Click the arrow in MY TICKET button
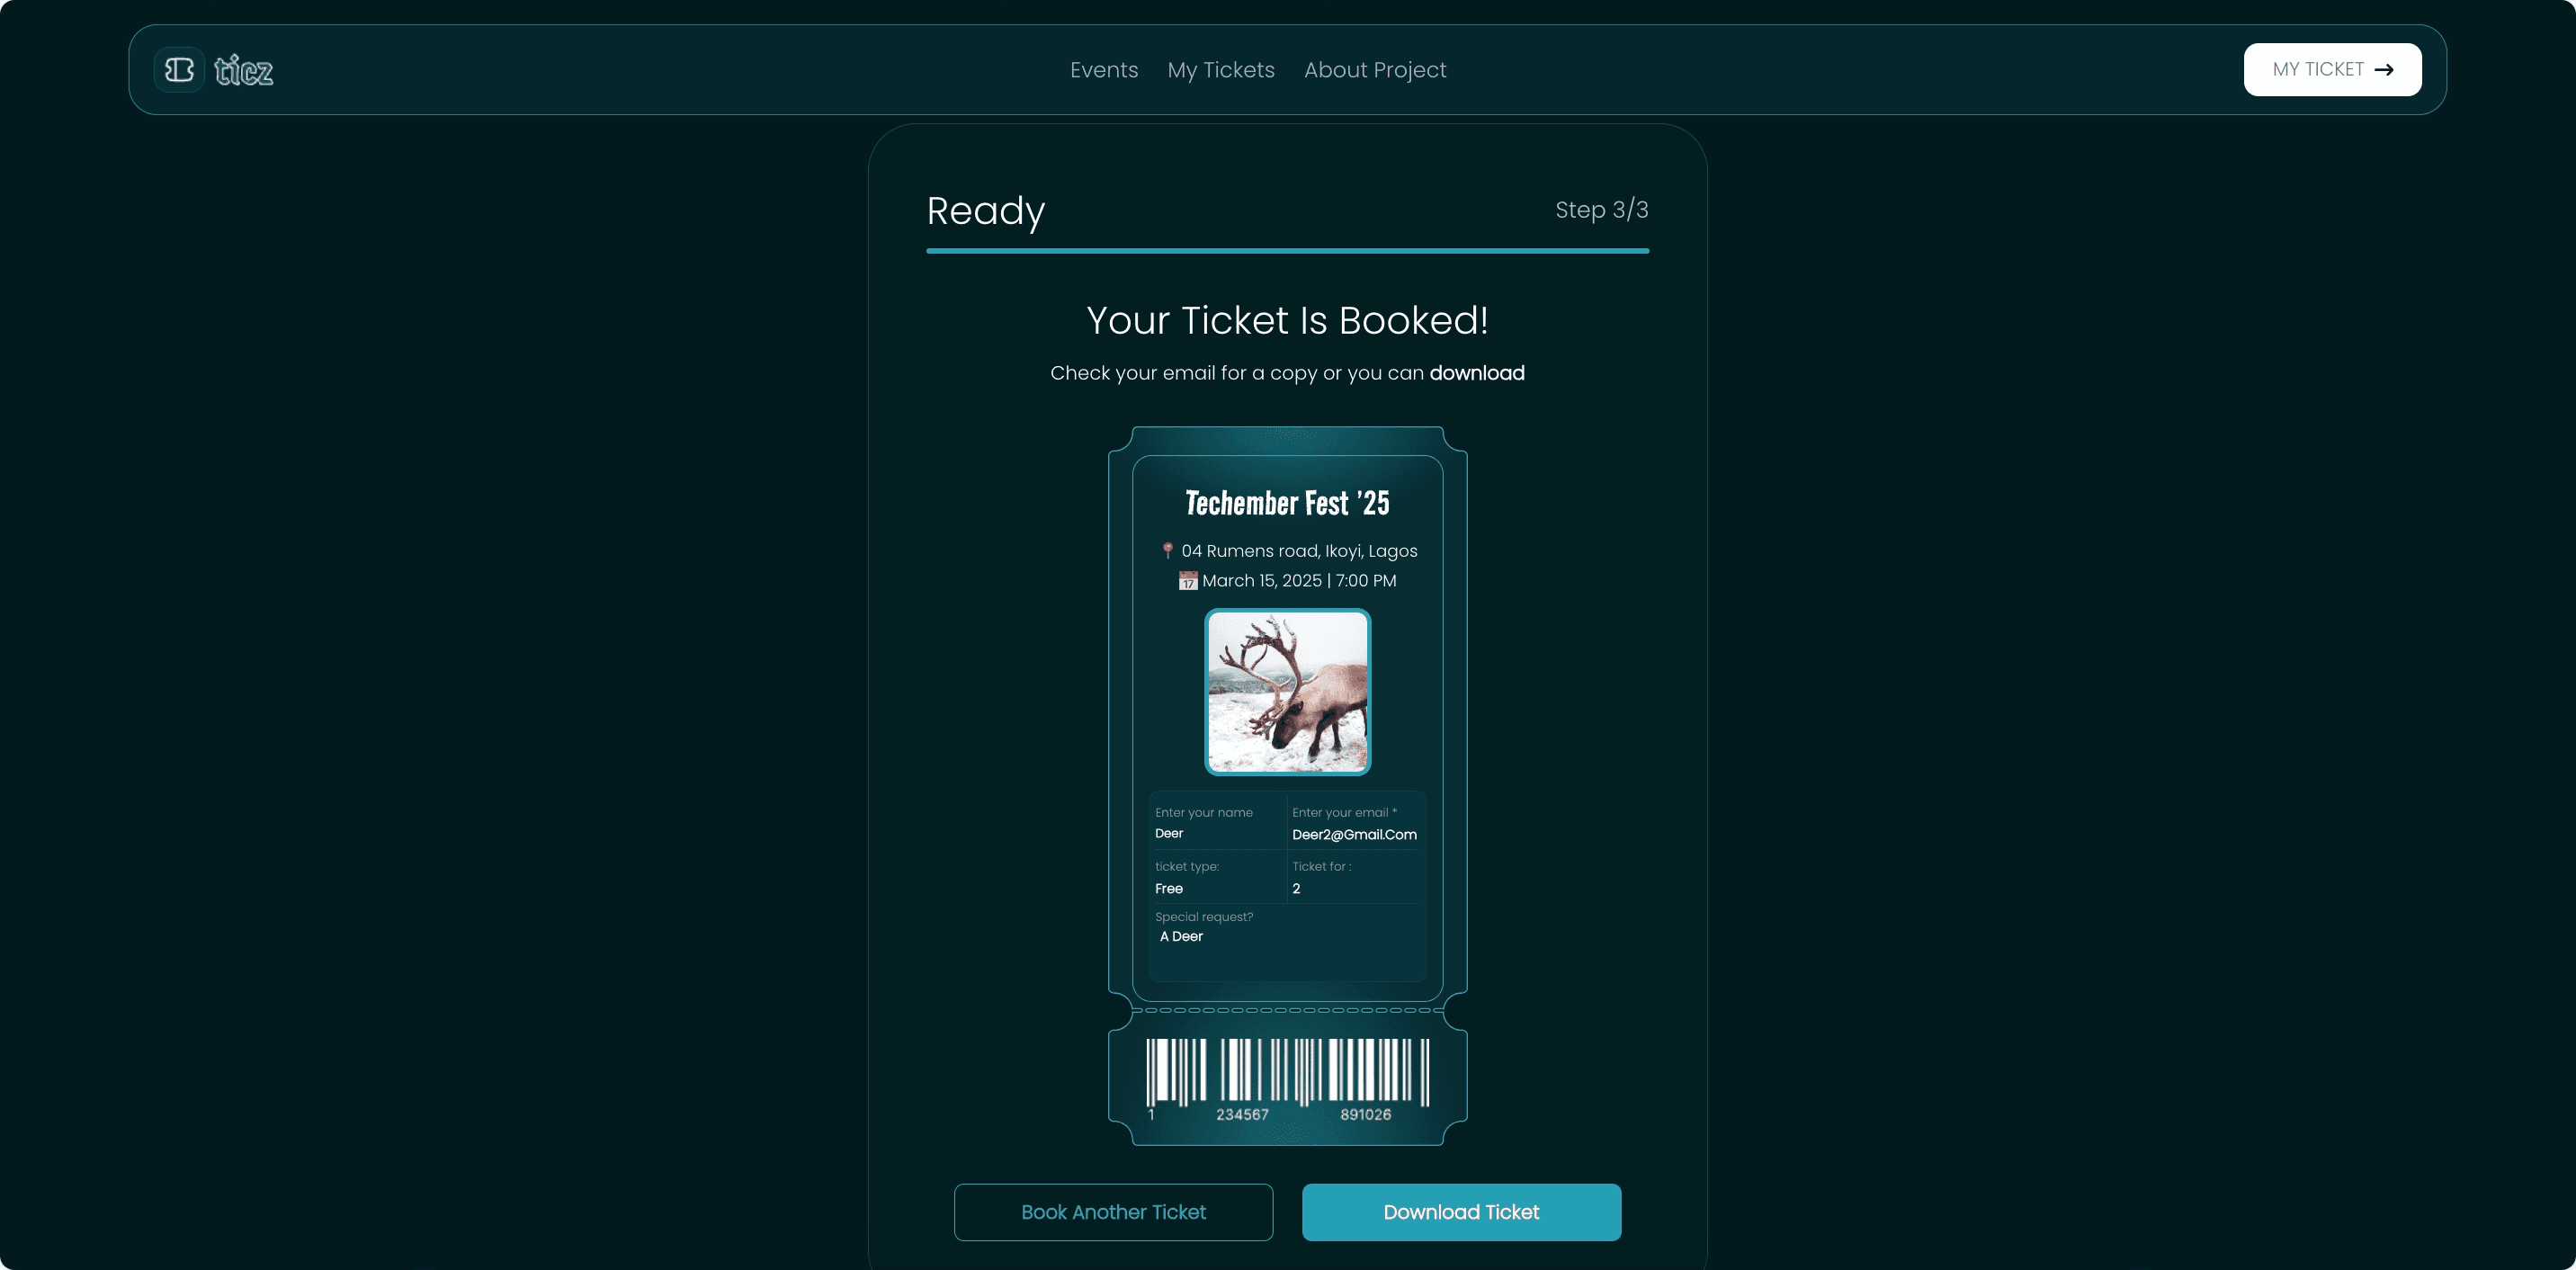 [2384, 70]
